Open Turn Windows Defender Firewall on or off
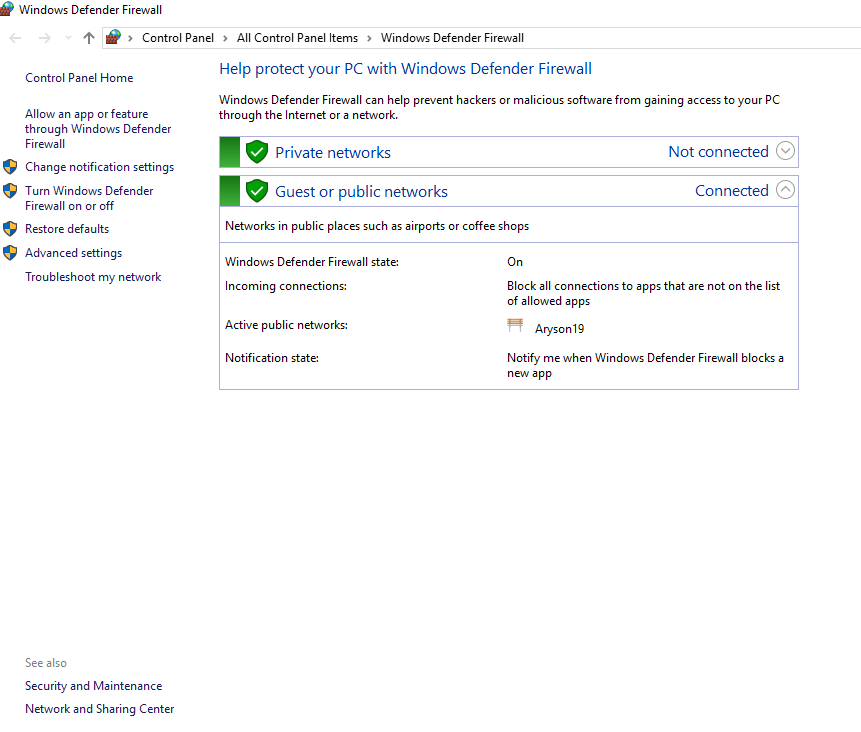Viewport: 861px width, 732px height. tap(89, 198)
